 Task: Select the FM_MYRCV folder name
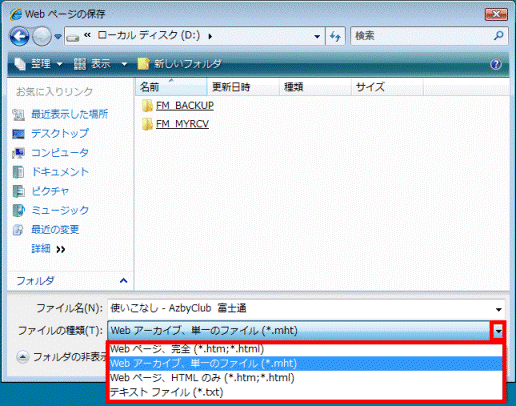pos(182,124)
